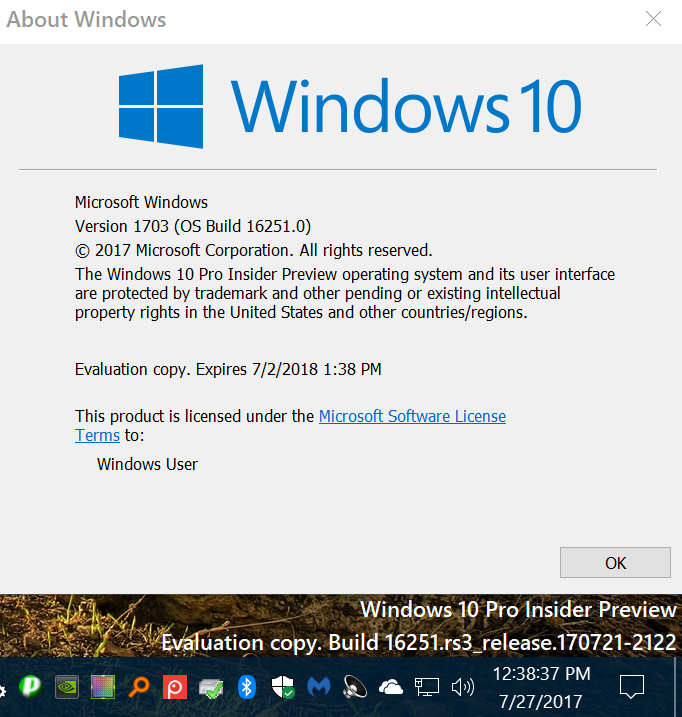Open the green P tray icon
682x717 pixels.
point(31,687)
